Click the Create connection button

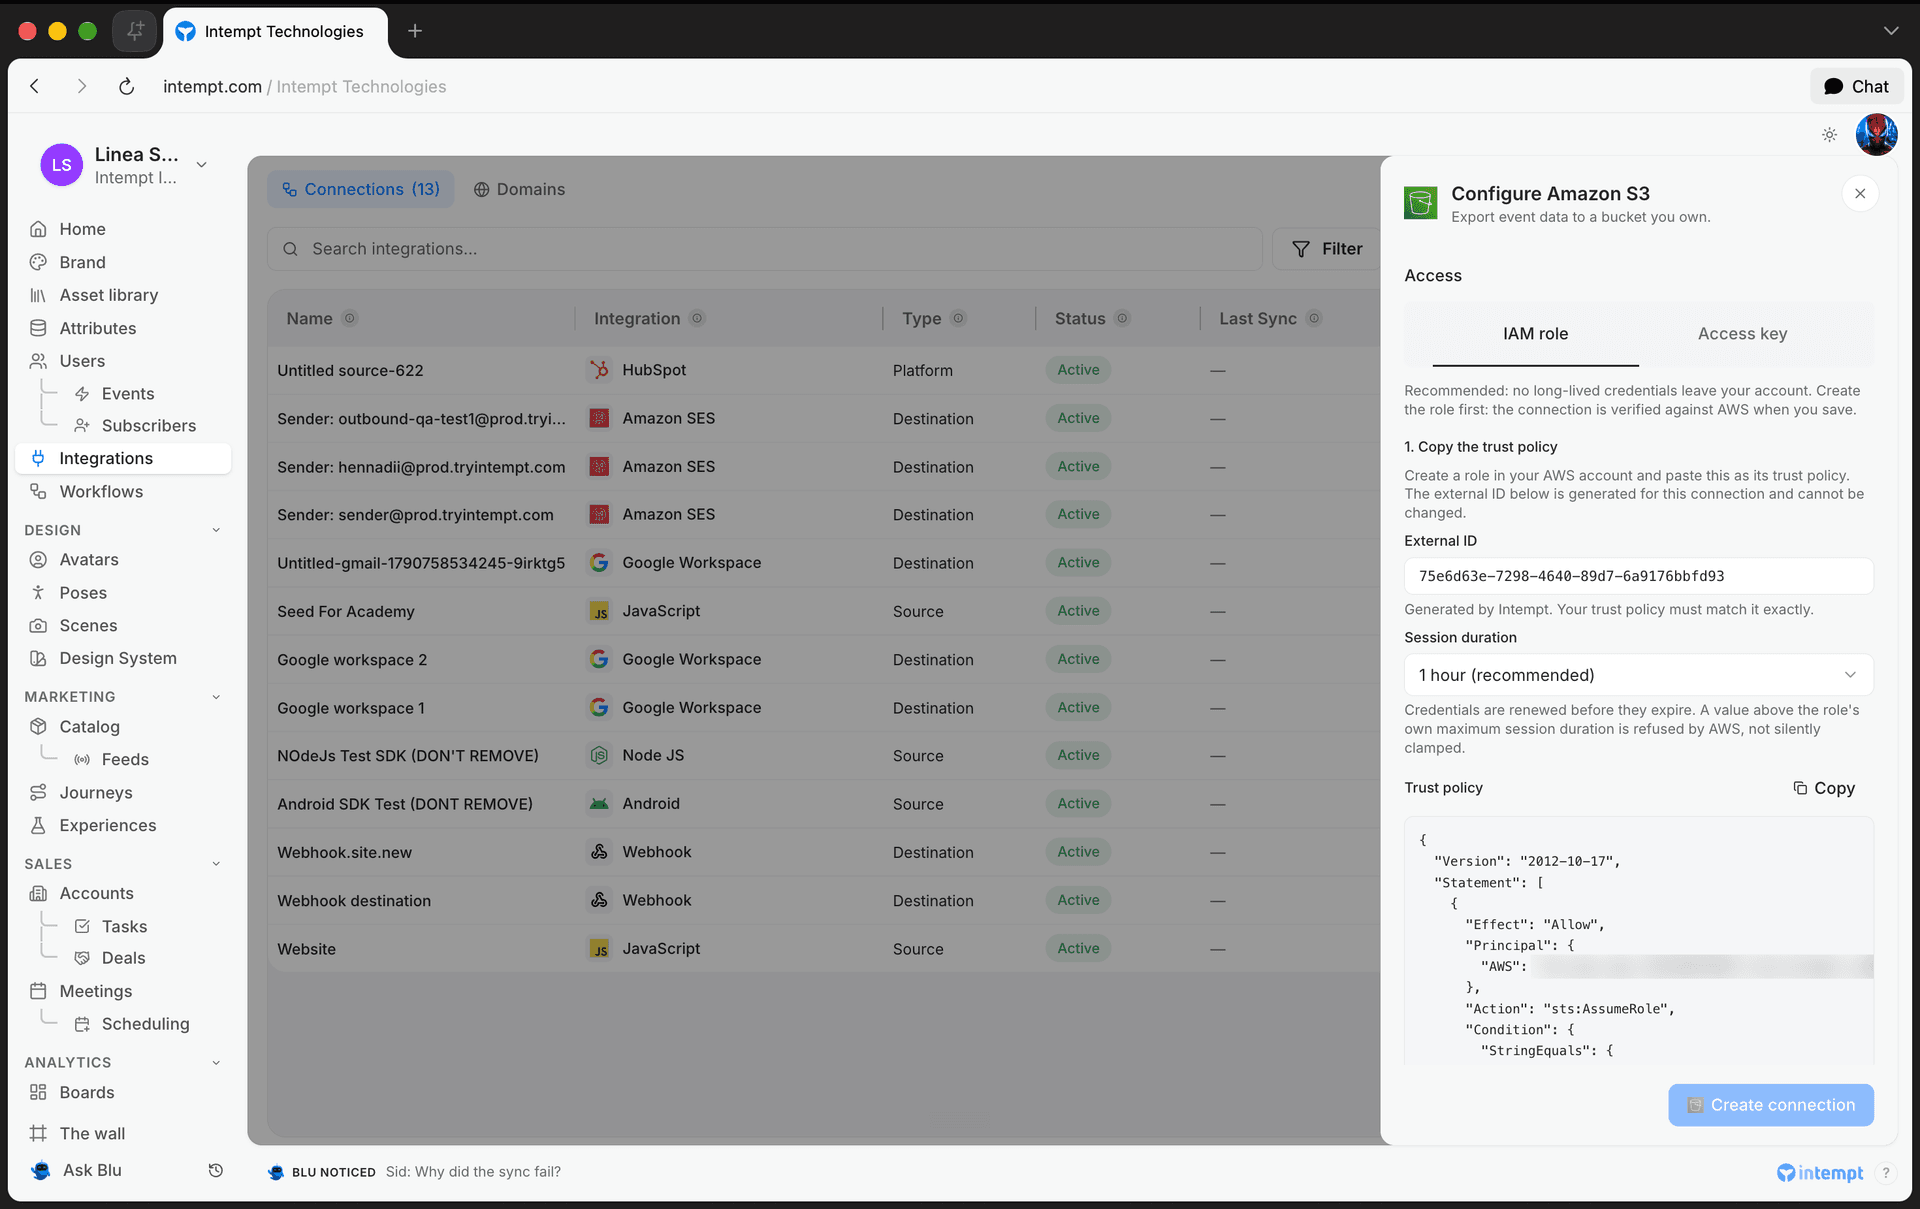point(1770,1105)
